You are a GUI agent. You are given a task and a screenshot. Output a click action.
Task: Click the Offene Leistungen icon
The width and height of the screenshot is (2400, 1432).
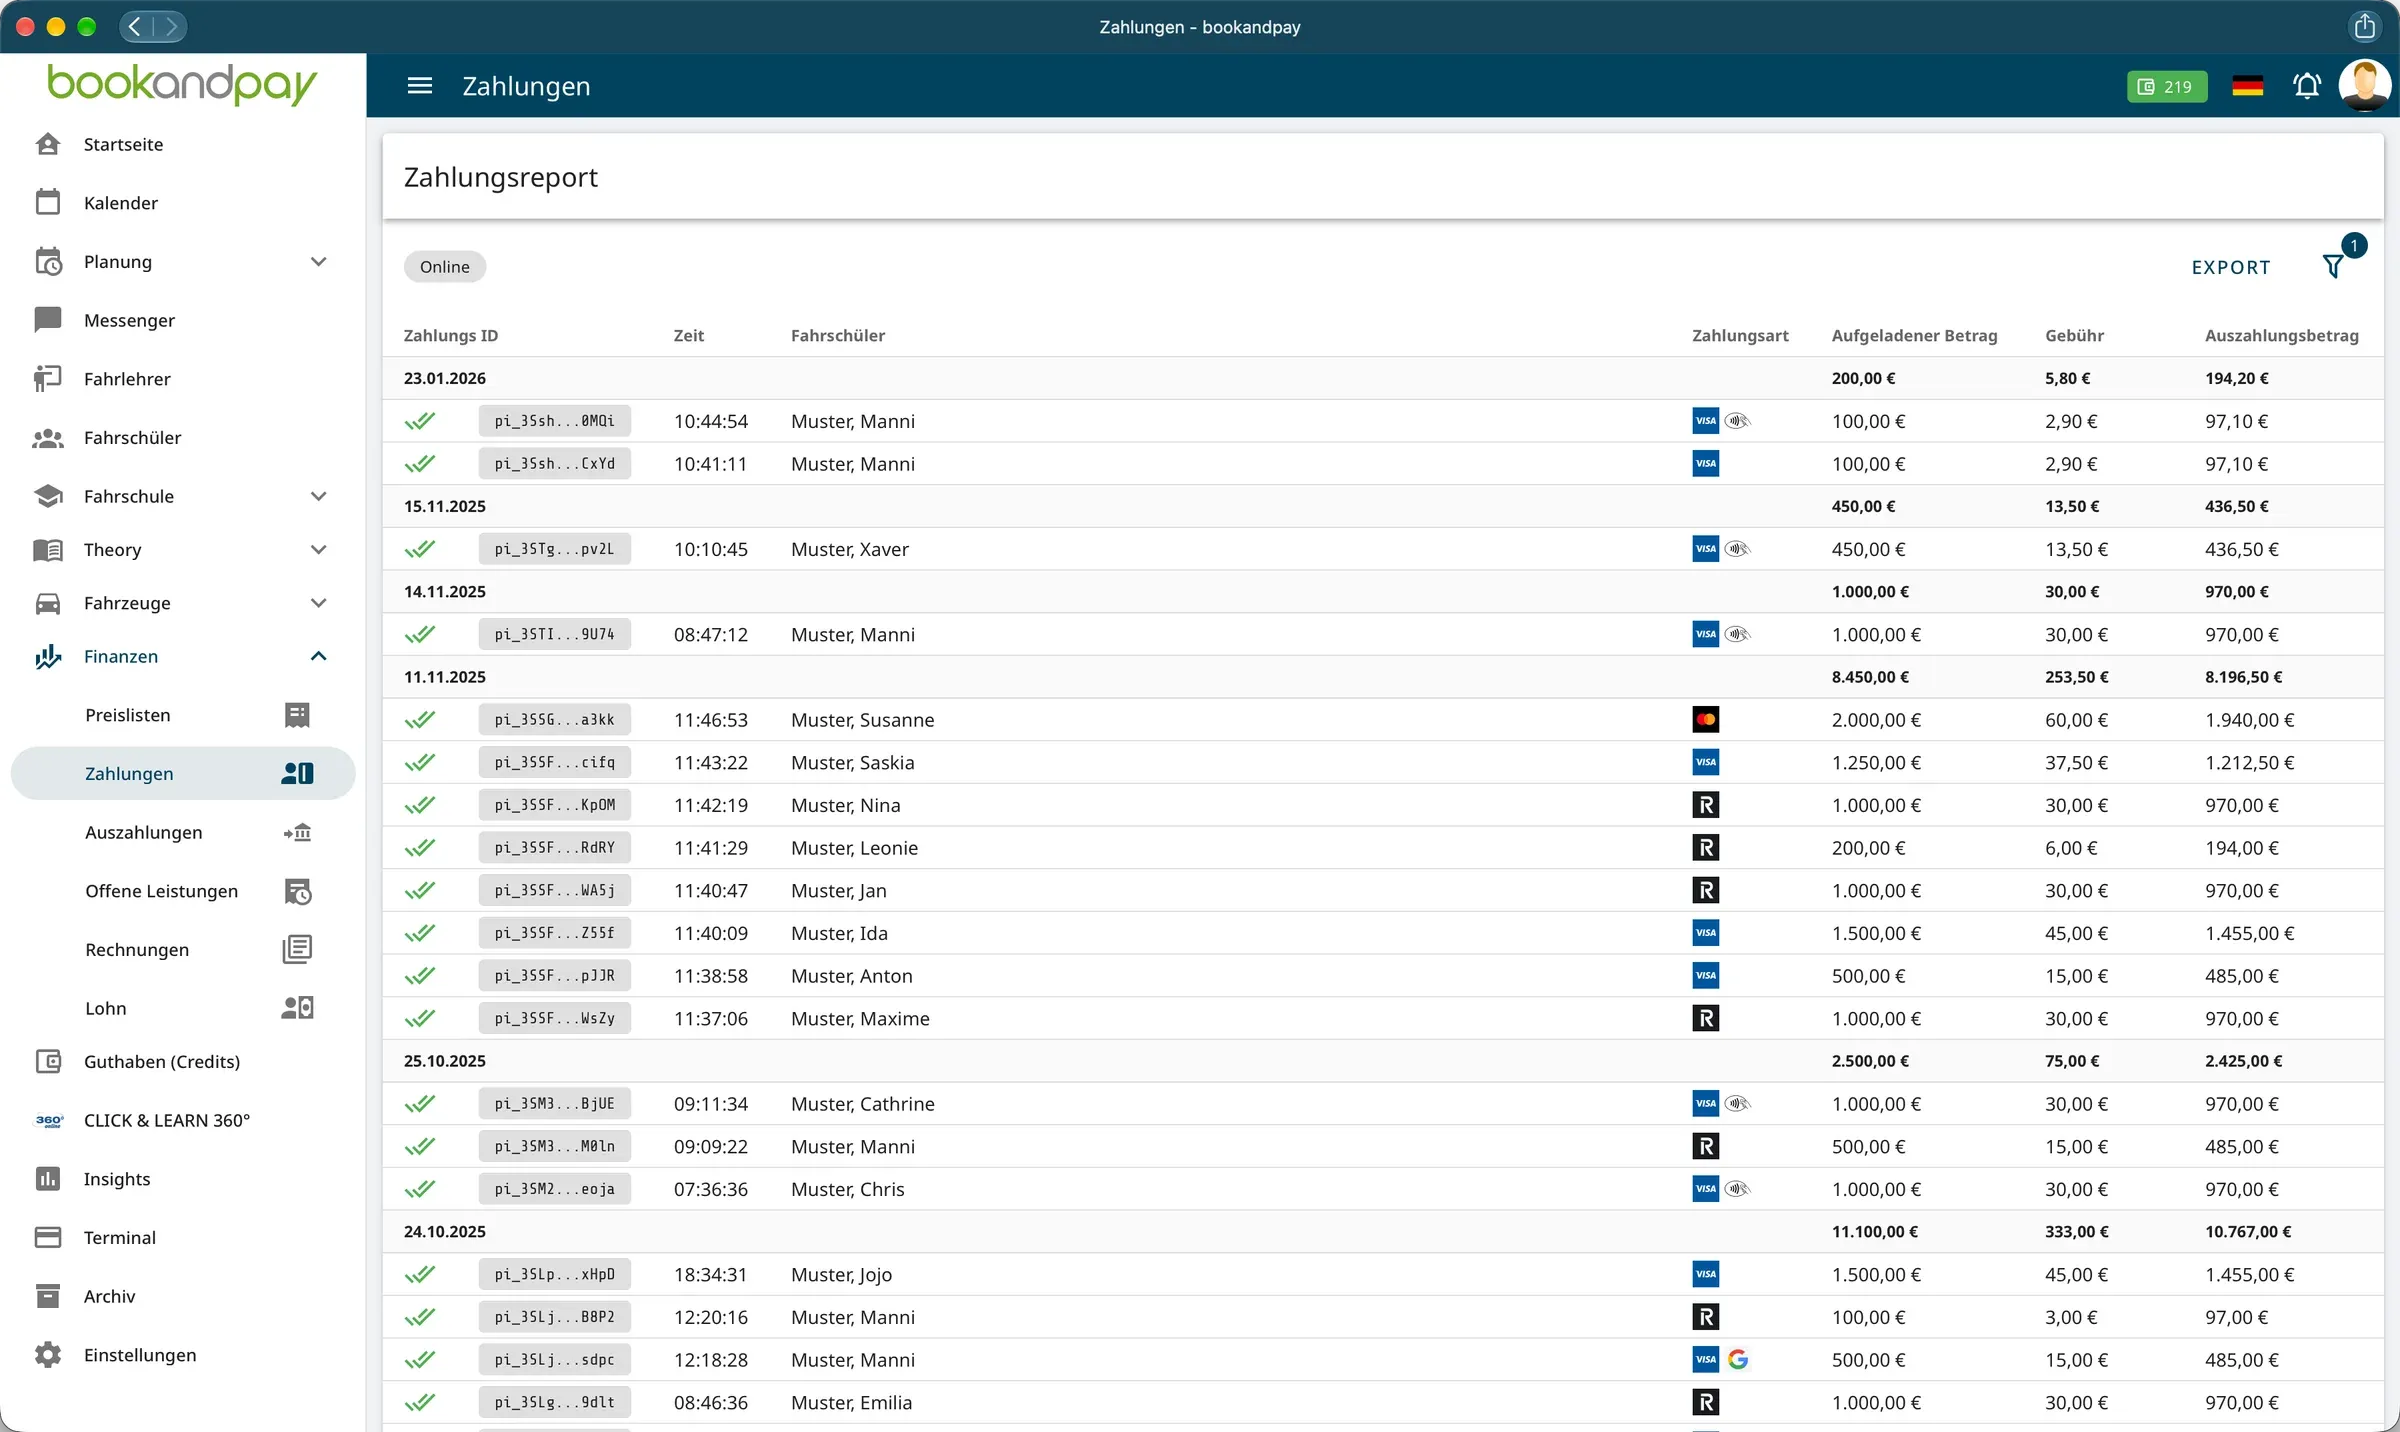297,891
